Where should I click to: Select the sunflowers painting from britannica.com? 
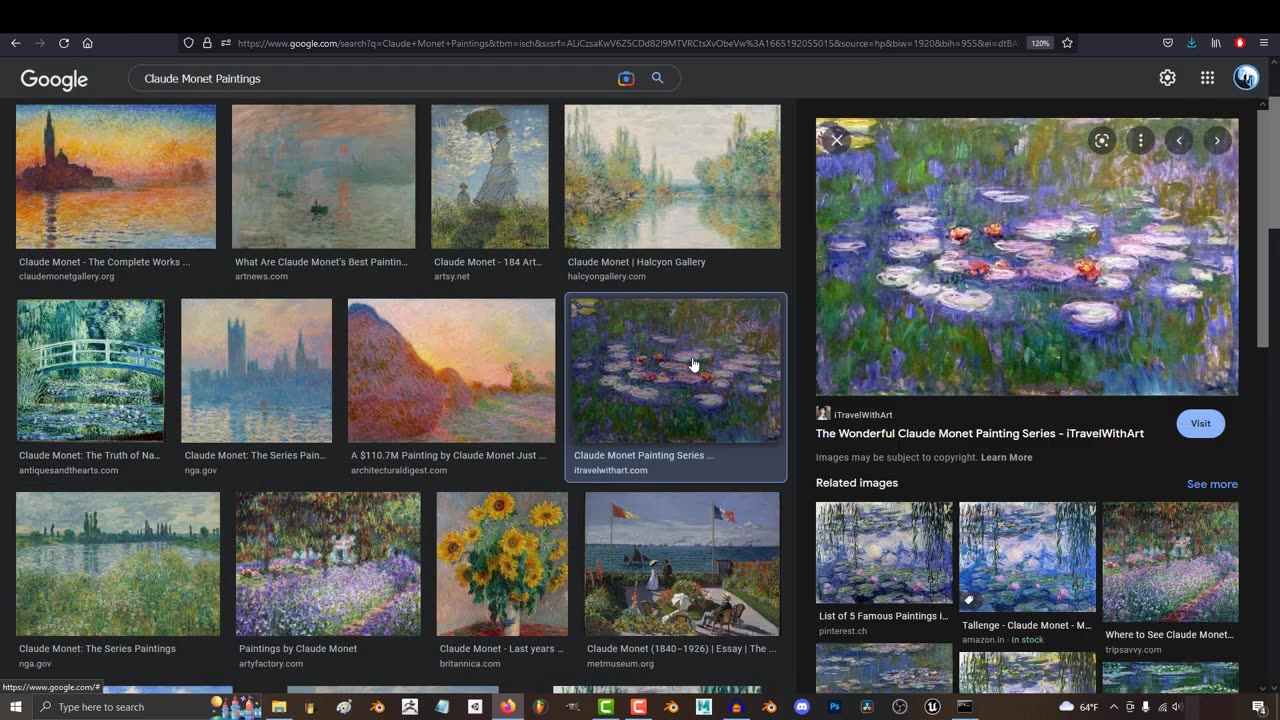tap(502, 564)
